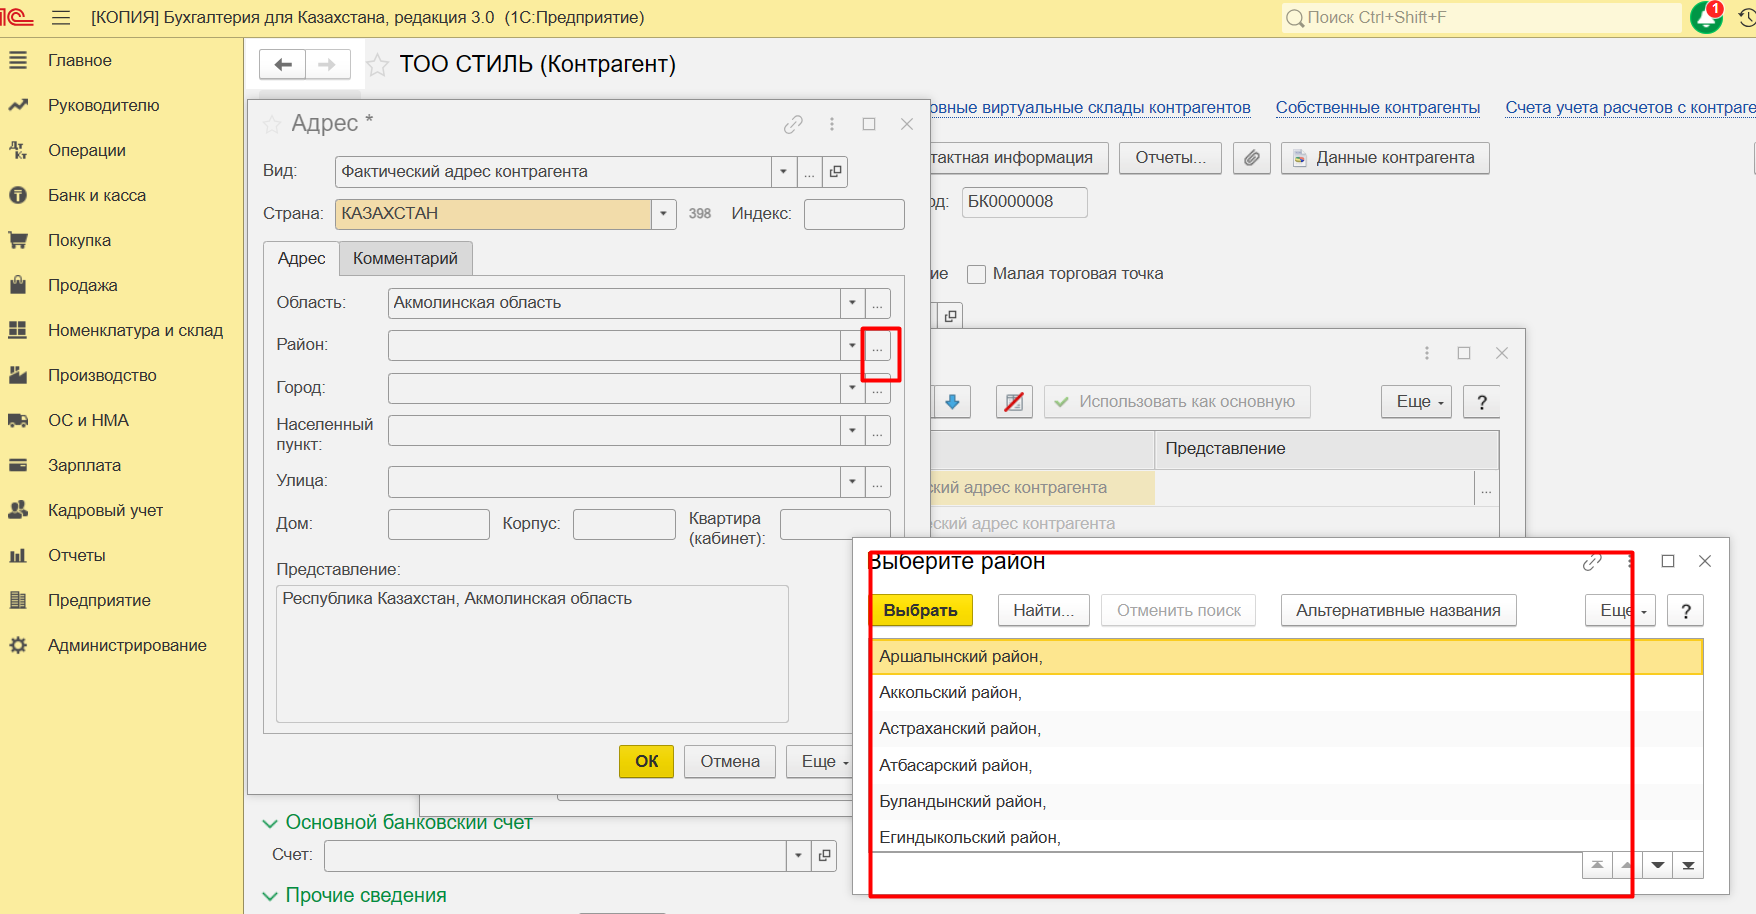Click the back navigation arrow button
This screenshot has height=914, width=1756.
(283, 65)
